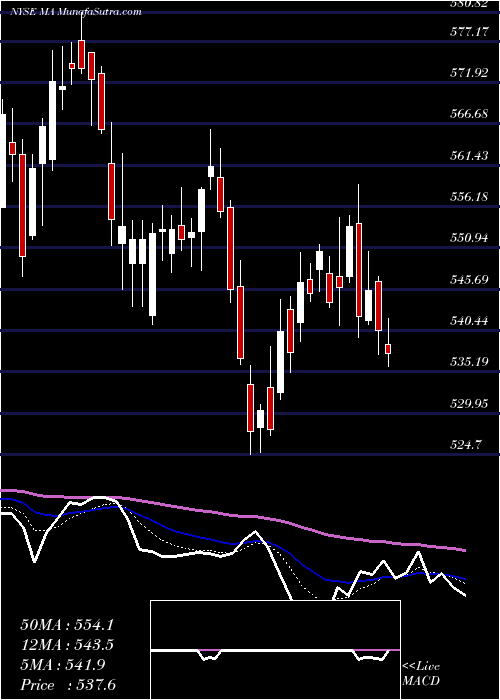The width and height of the screenshot is (500, 700).
Task: Select the 545.69 price axis label
Action: (469, 279)
